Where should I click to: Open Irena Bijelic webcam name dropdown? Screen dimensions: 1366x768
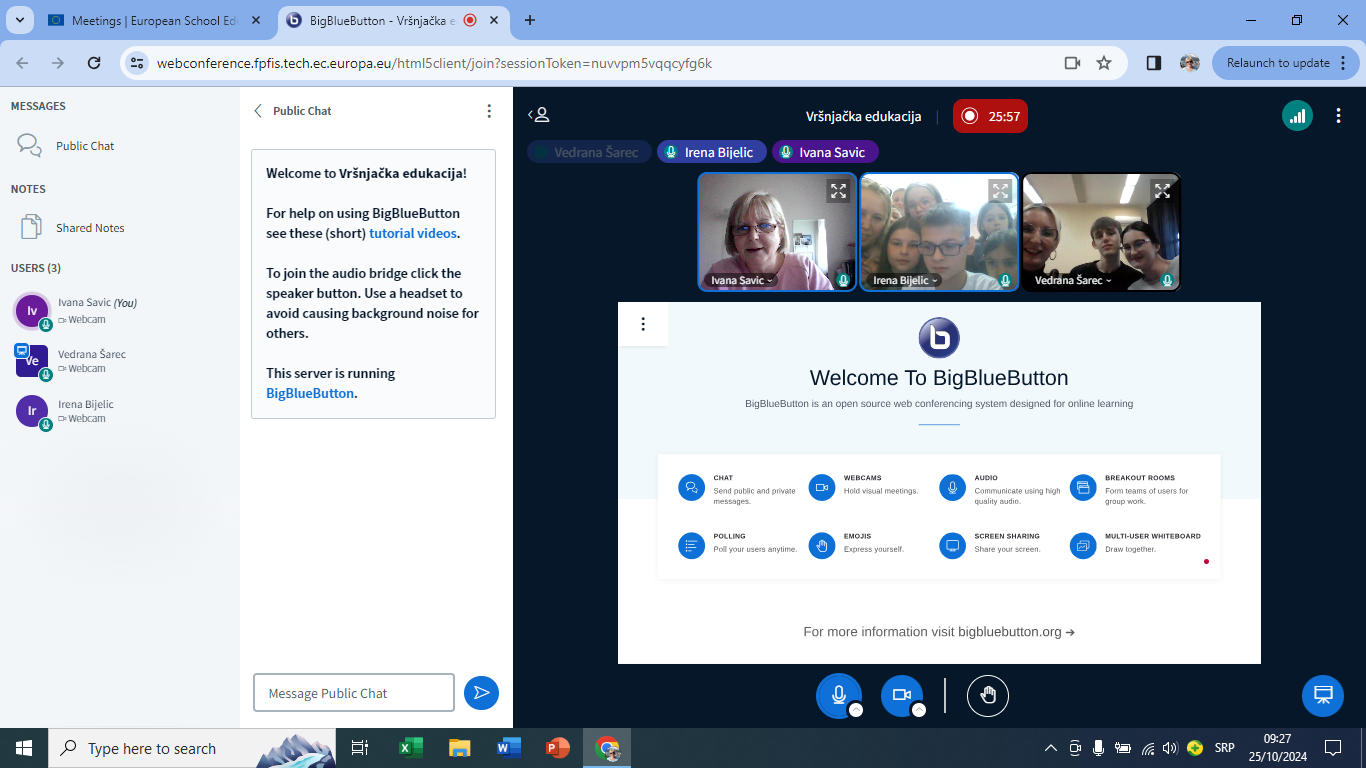pos(906,280)
